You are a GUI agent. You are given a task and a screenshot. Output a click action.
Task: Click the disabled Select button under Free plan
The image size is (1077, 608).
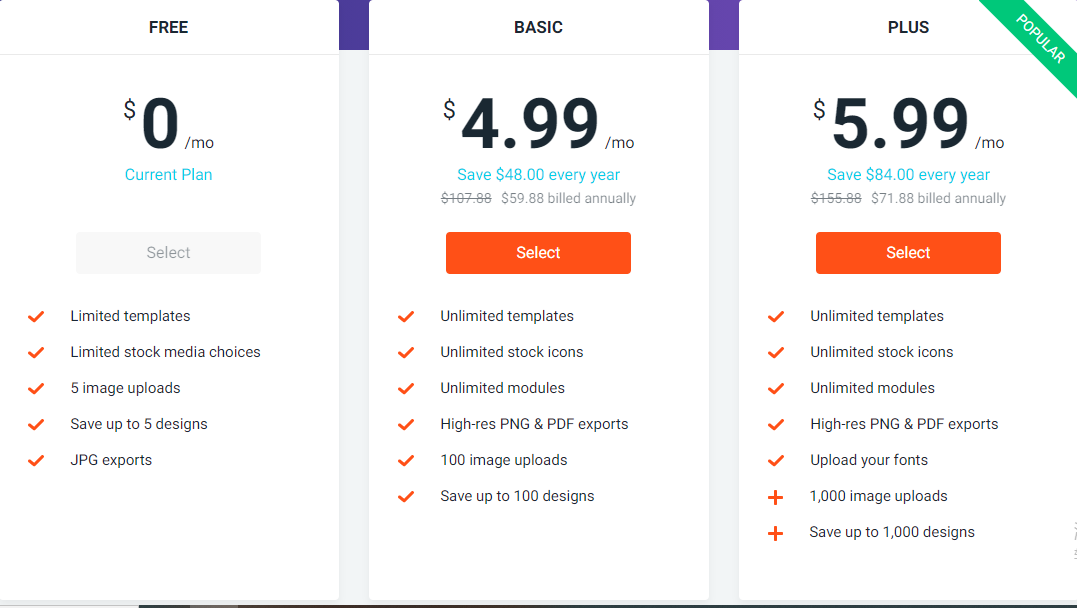click(168, 253)
